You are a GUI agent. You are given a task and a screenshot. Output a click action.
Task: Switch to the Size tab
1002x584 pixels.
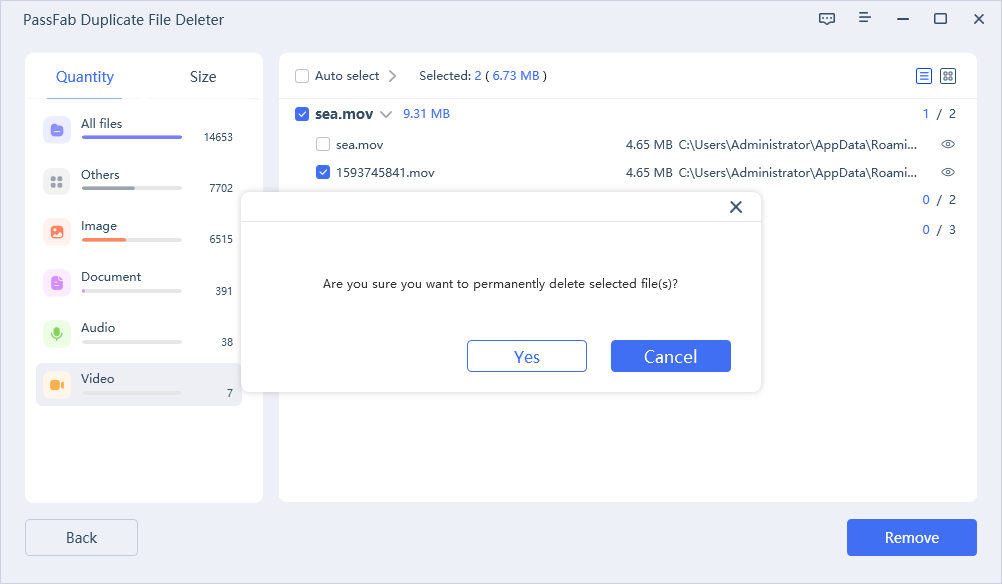(x=203, y=77)
